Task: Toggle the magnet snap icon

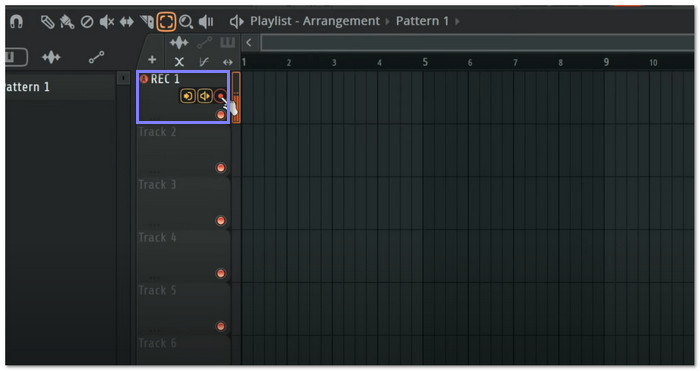Action: point(16,21)
